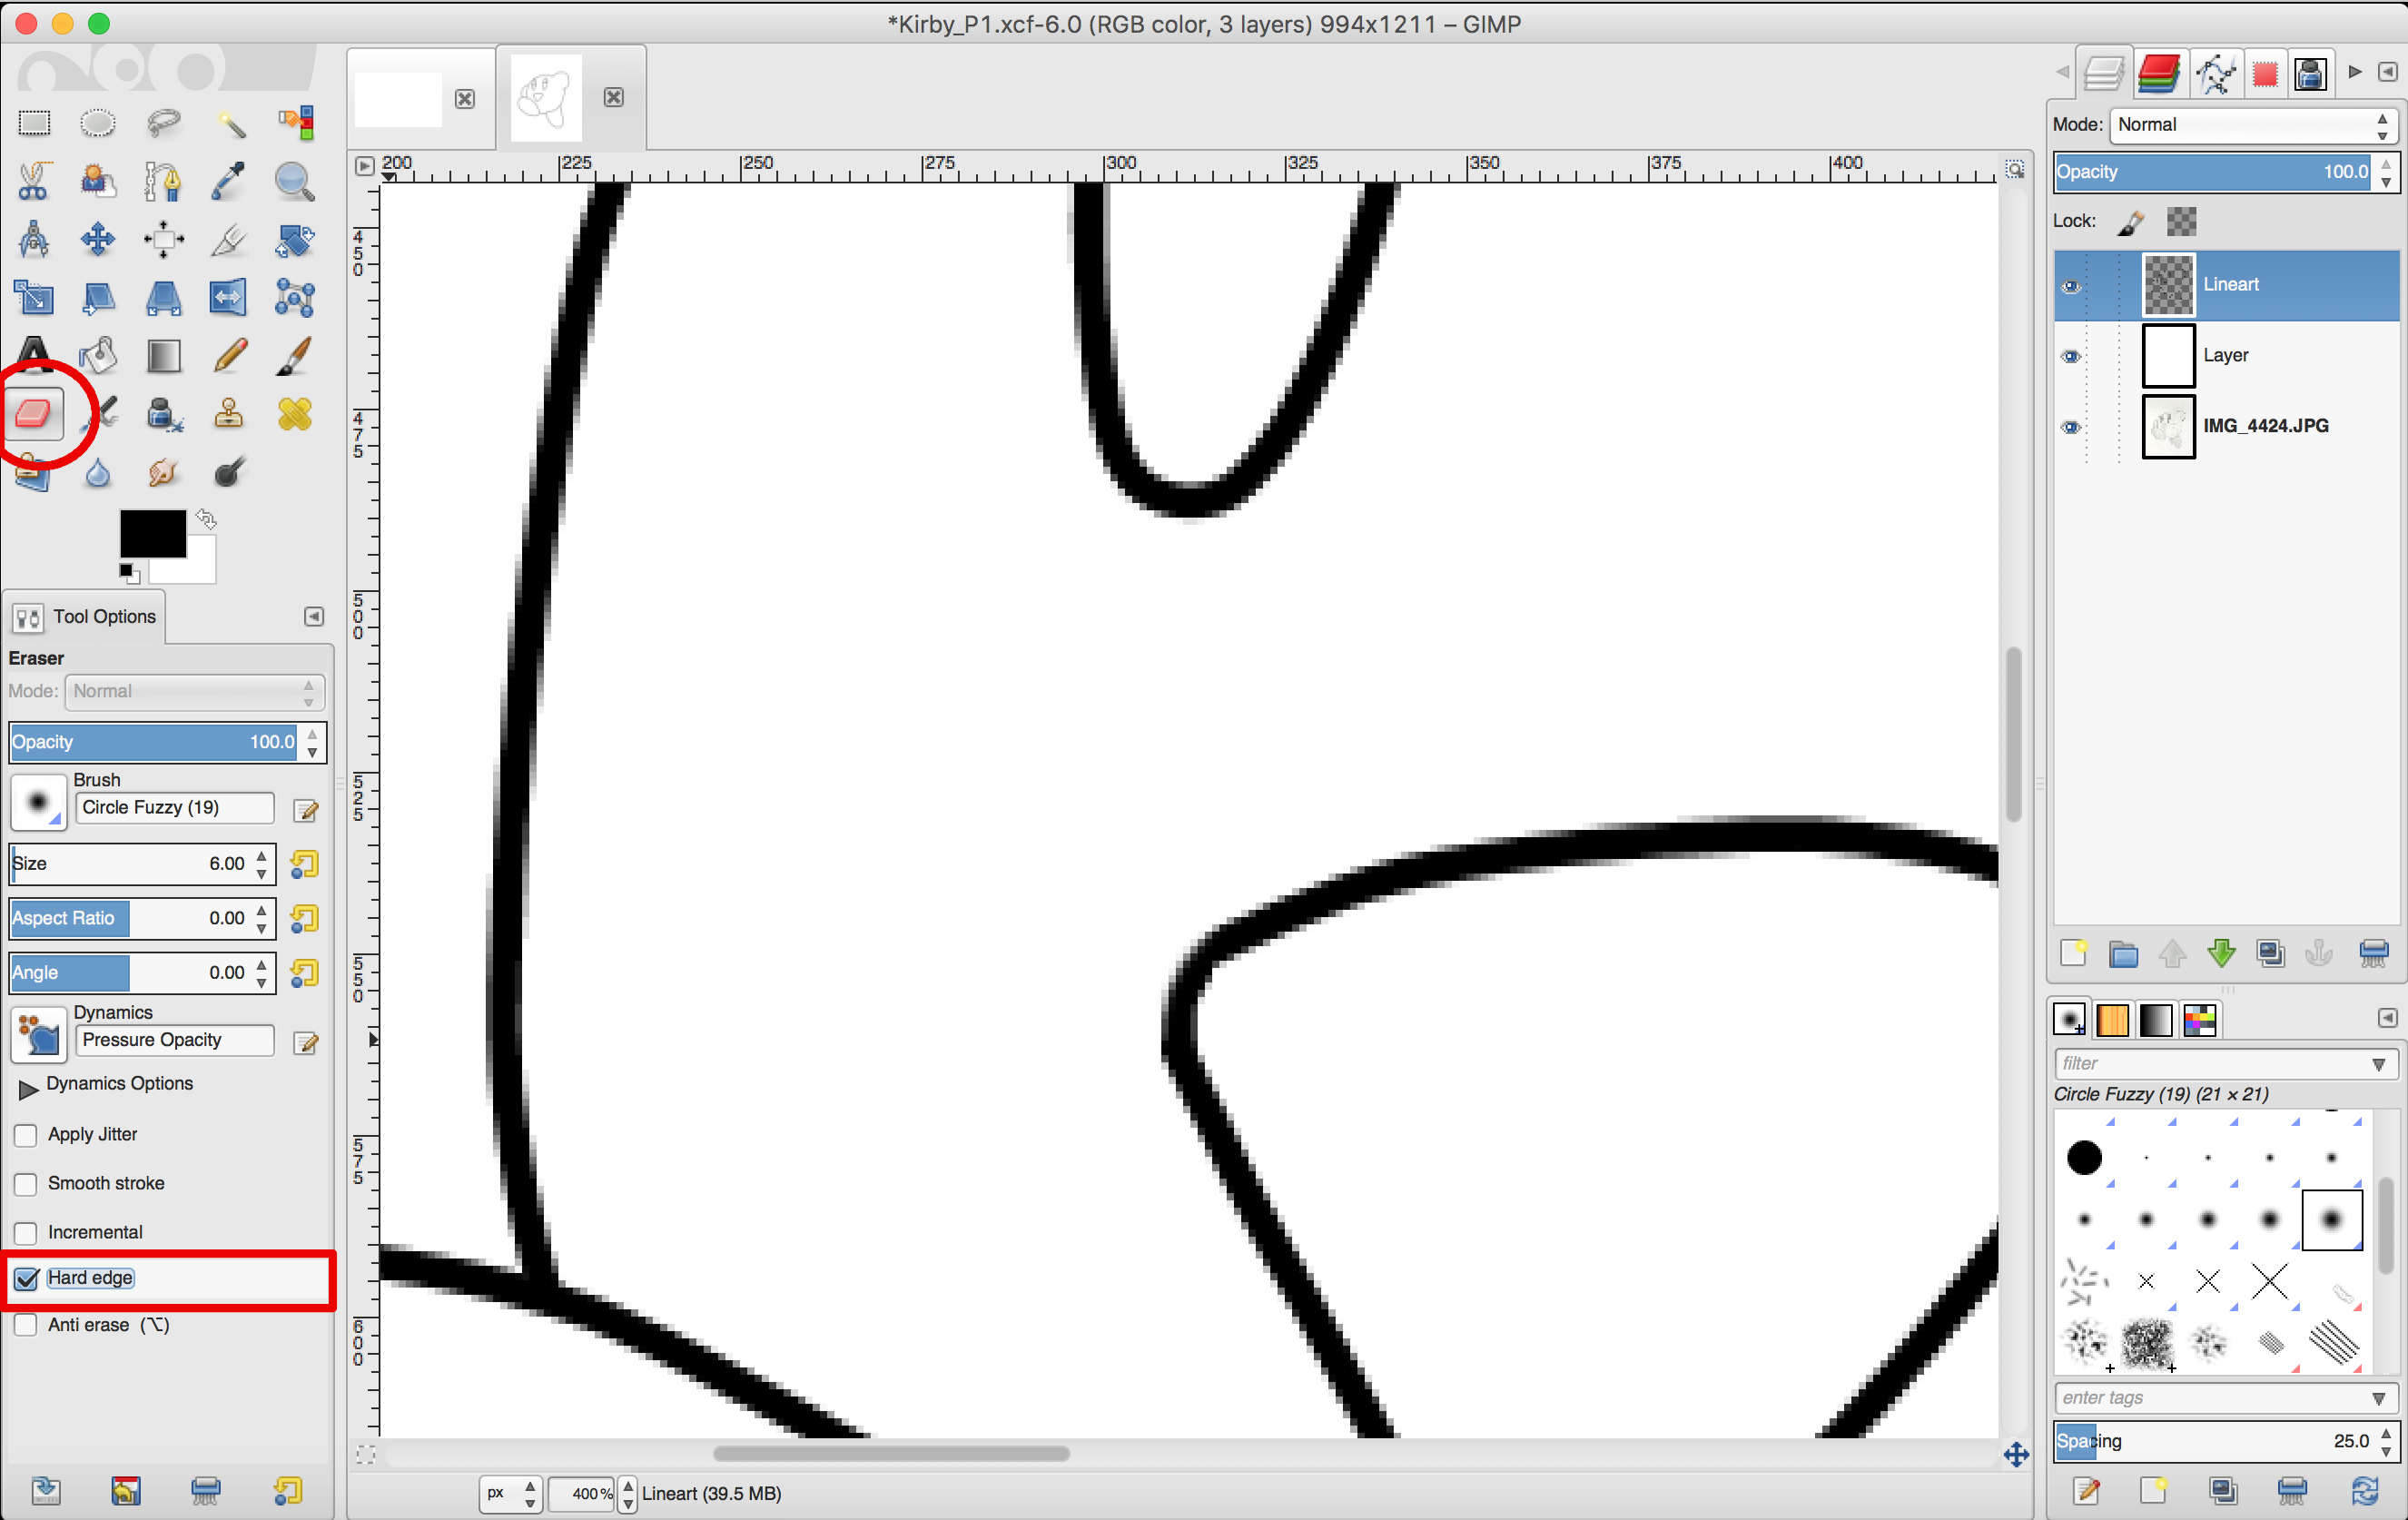This screenshot has height=1520, width=2408.
Task: Open the 400% zoom level dropdown
Action: click(x=627, y=1493)
